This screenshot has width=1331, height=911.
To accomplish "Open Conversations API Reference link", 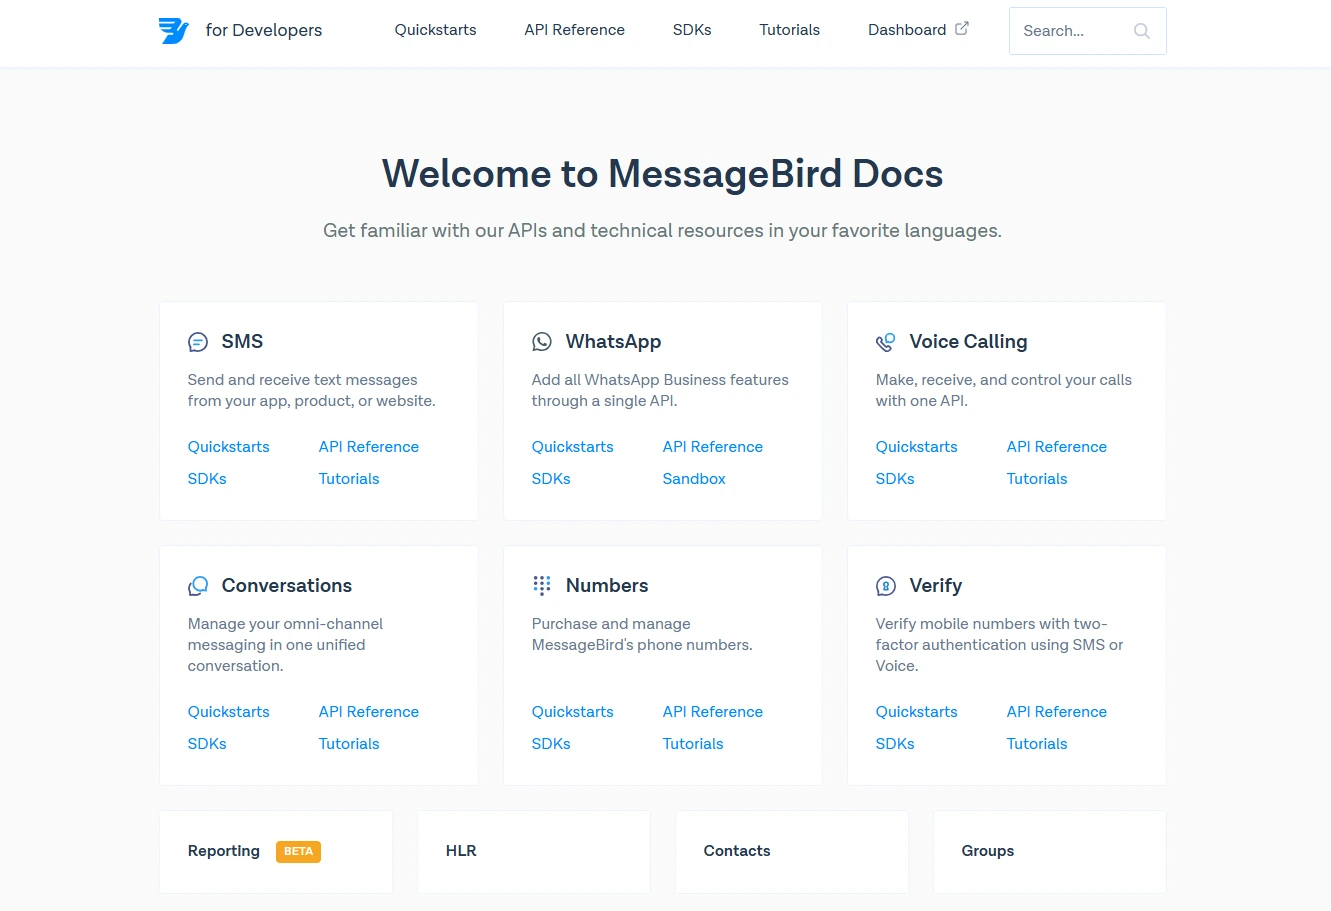I will [369, 712].
